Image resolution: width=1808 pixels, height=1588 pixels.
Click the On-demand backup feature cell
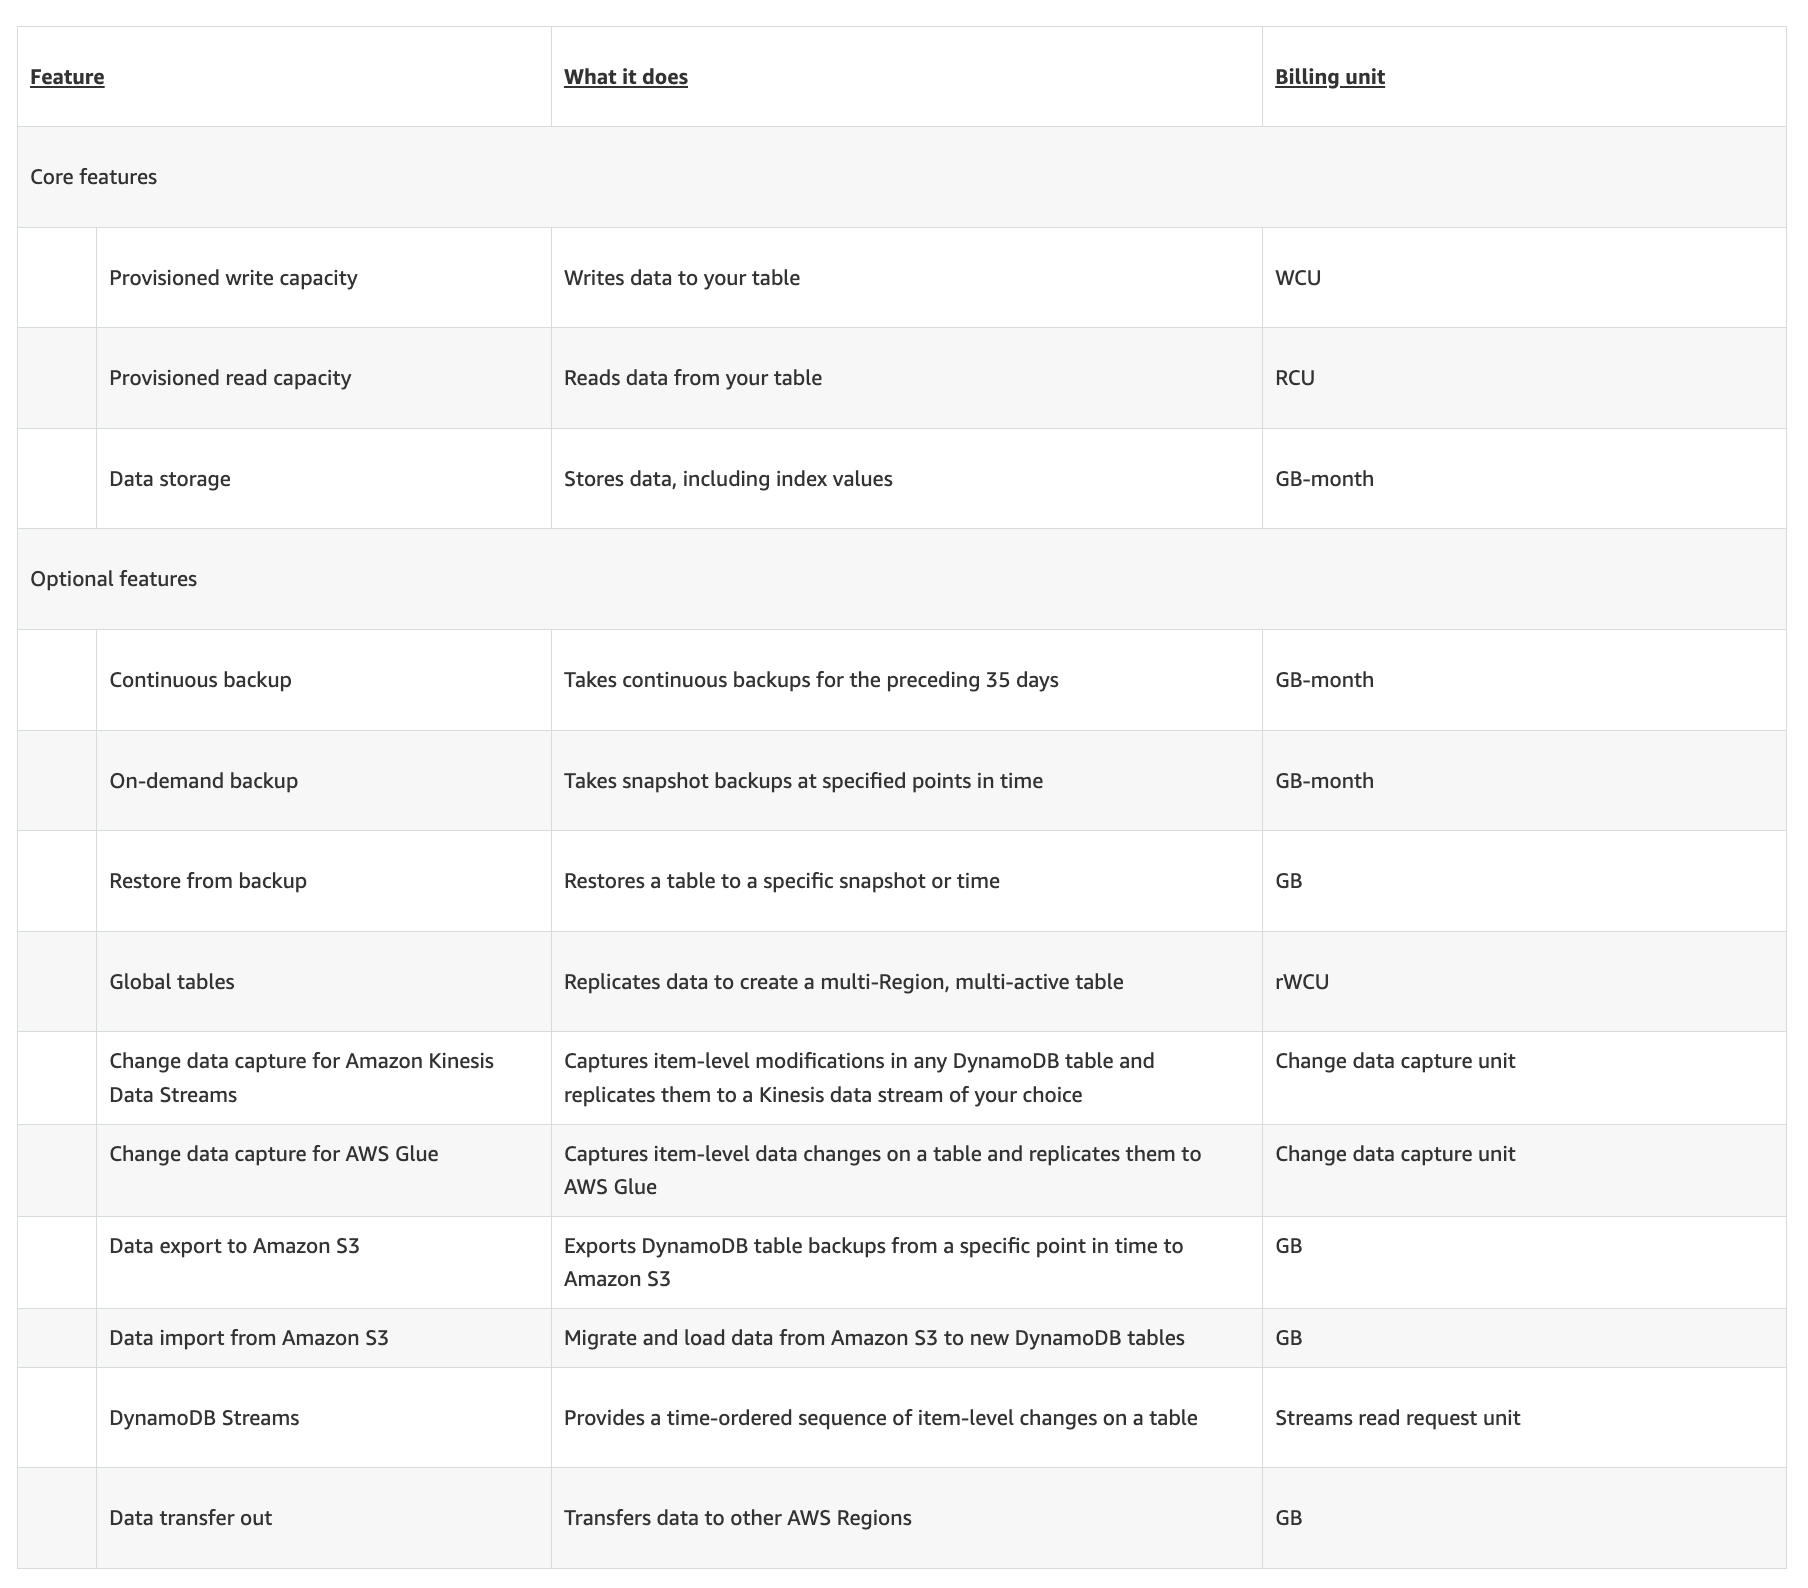(x=203, y=781)
